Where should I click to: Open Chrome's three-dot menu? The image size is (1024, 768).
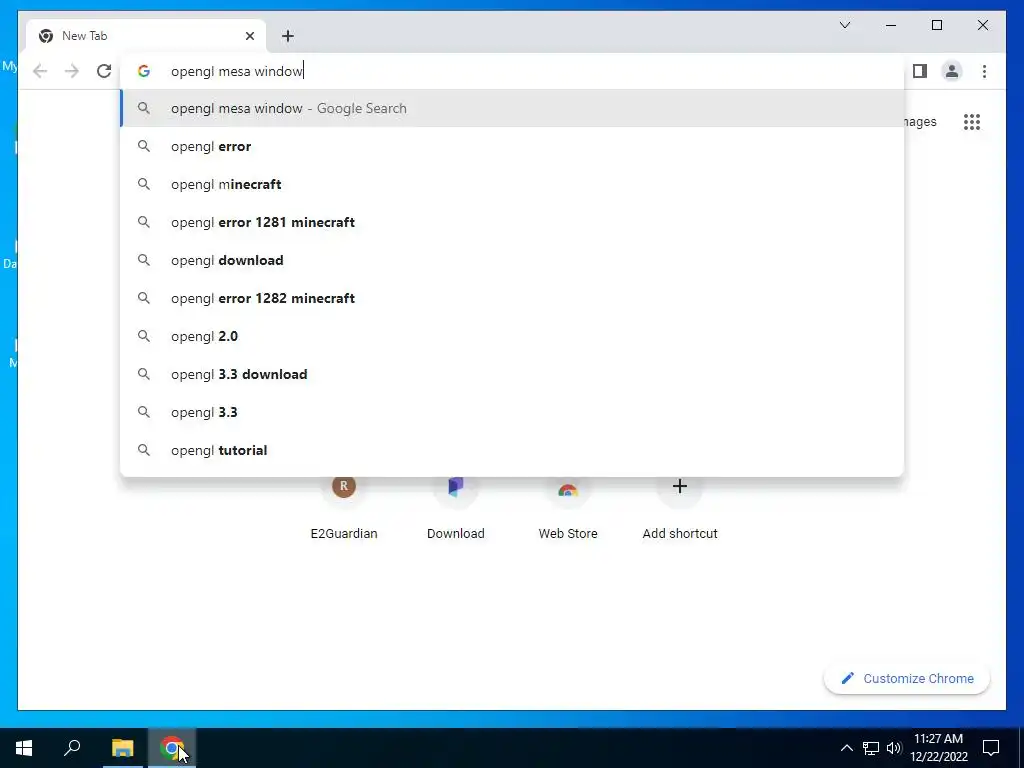tap(984, 71)
